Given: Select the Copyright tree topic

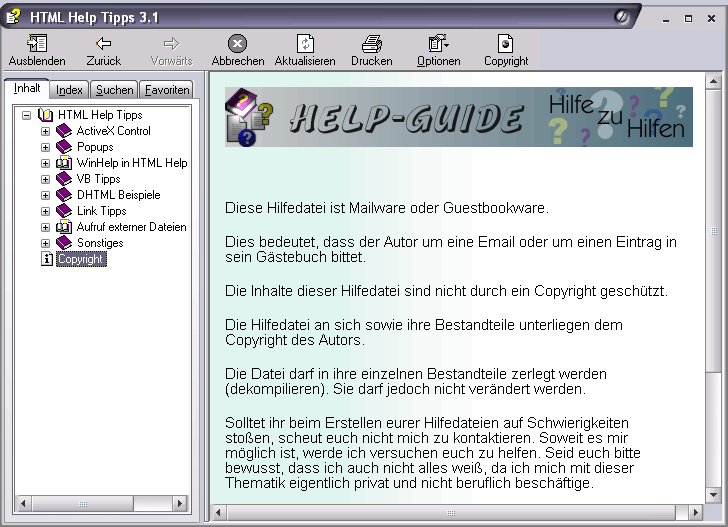Looking at the screenshot, I should point(81,259).
